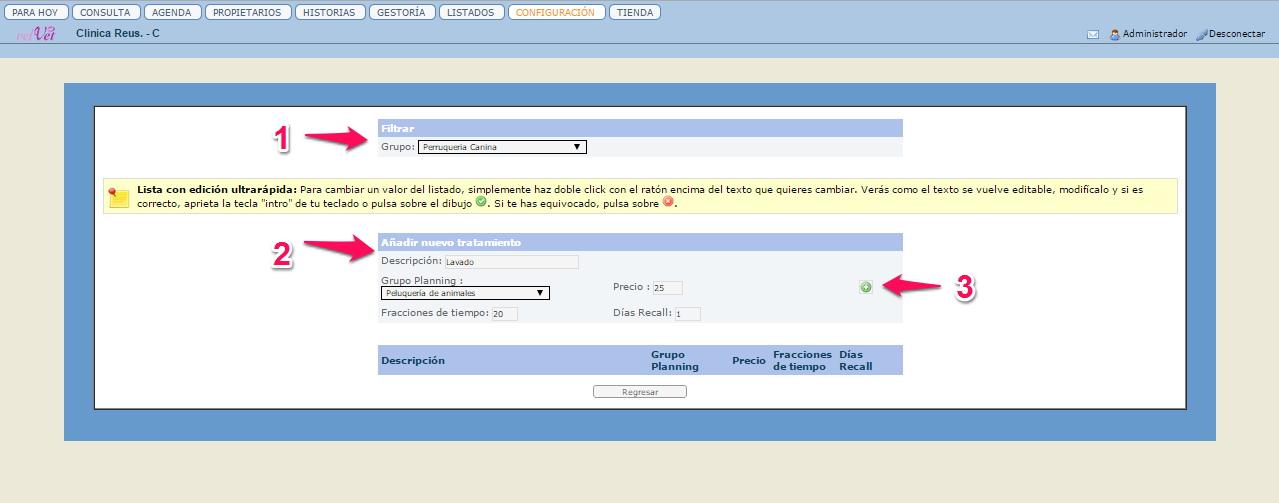Click the yellow sticky note icon

tap(119, 196)
